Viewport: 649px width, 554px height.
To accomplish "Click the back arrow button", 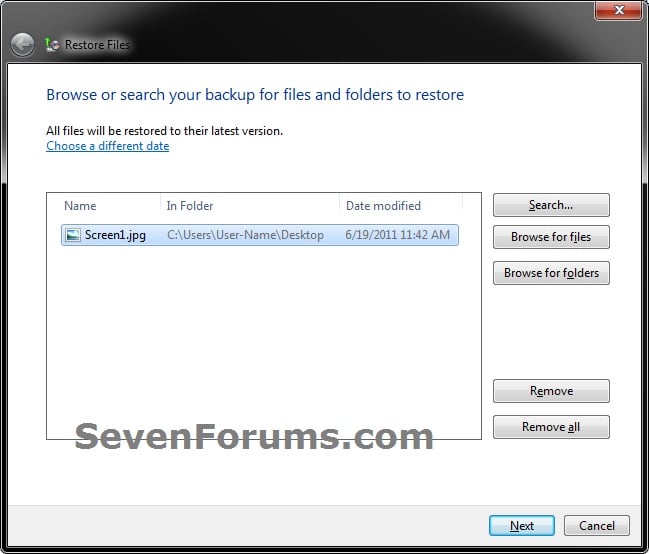I will [x=22, y=44].
